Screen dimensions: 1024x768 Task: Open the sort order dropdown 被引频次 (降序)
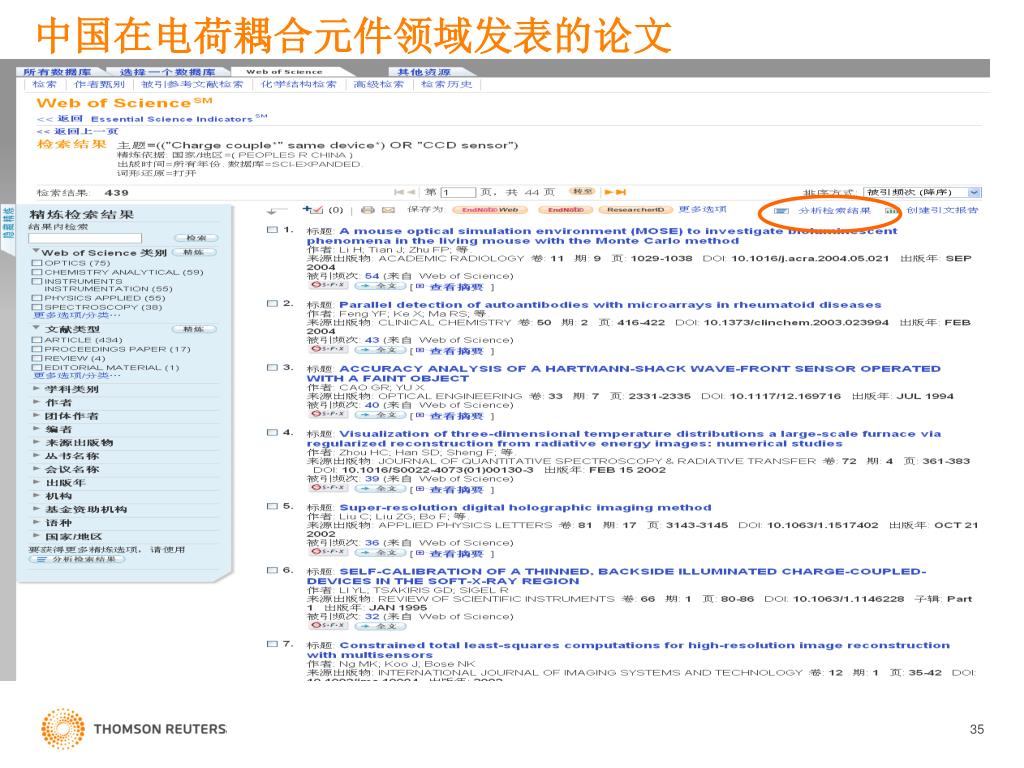922,192
